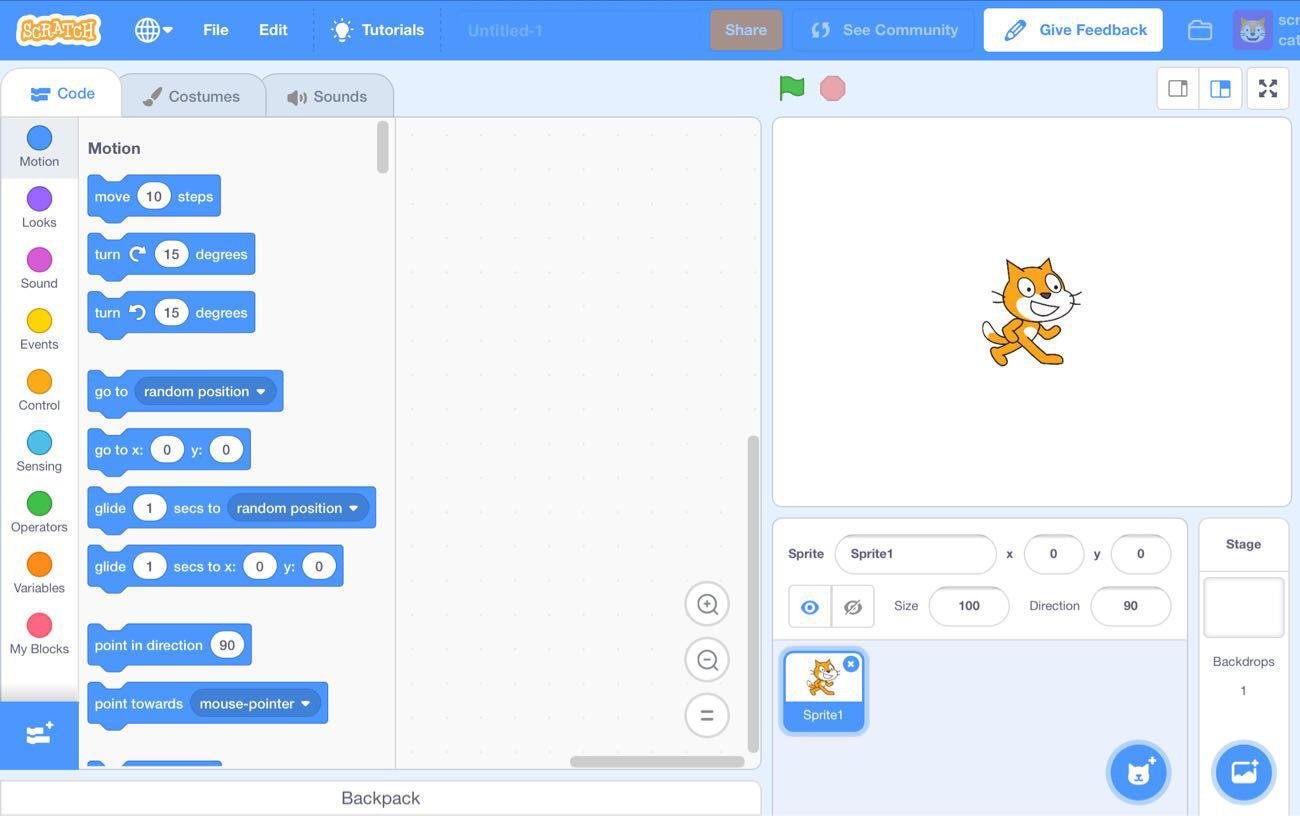Open glide secs to random position dropdown
The image size is (1300, 816).
coord(298,508)
